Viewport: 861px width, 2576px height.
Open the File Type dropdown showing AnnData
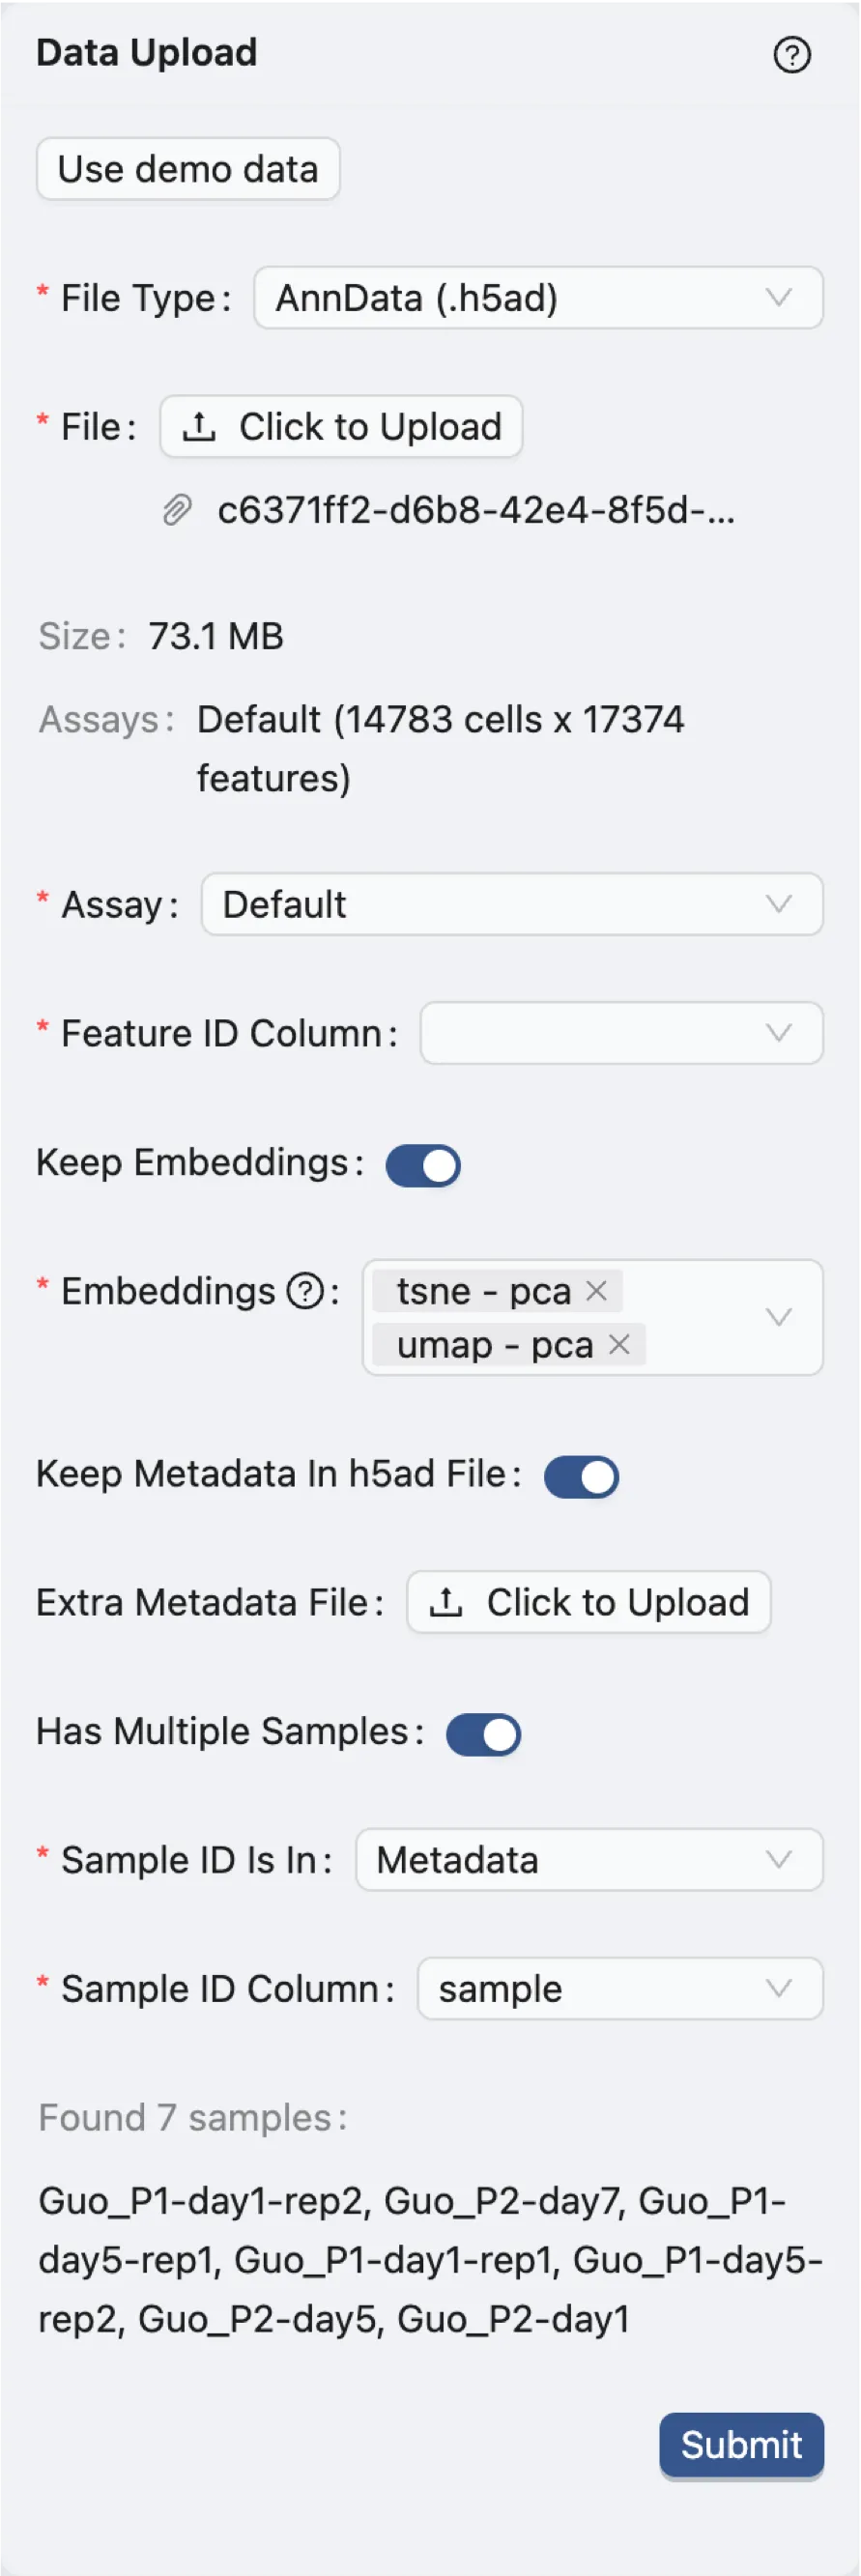click(x=537, y=297)
